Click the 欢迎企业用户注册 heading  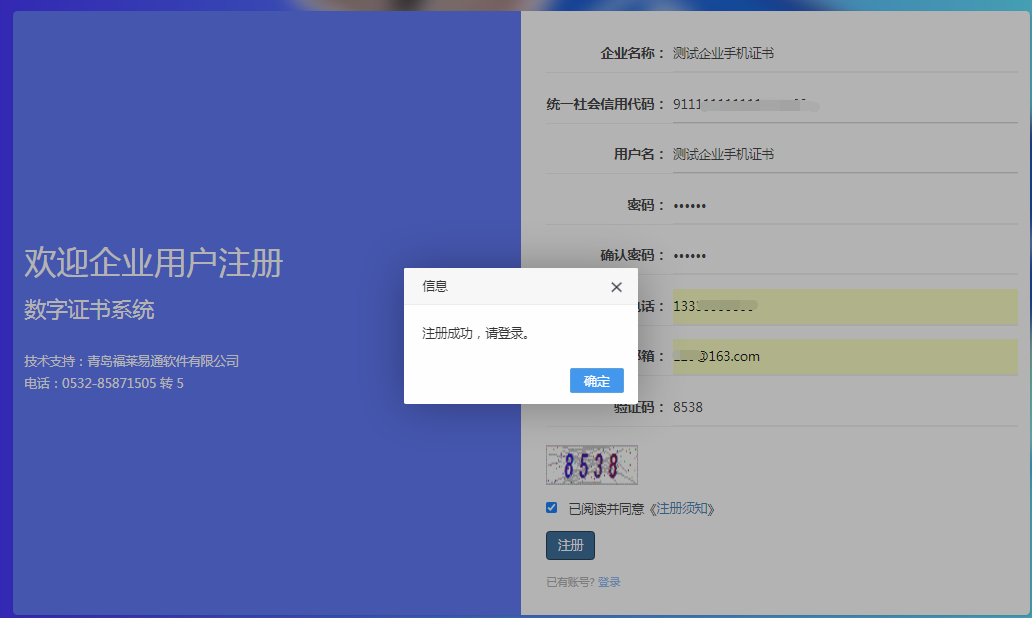pos(154,263)
